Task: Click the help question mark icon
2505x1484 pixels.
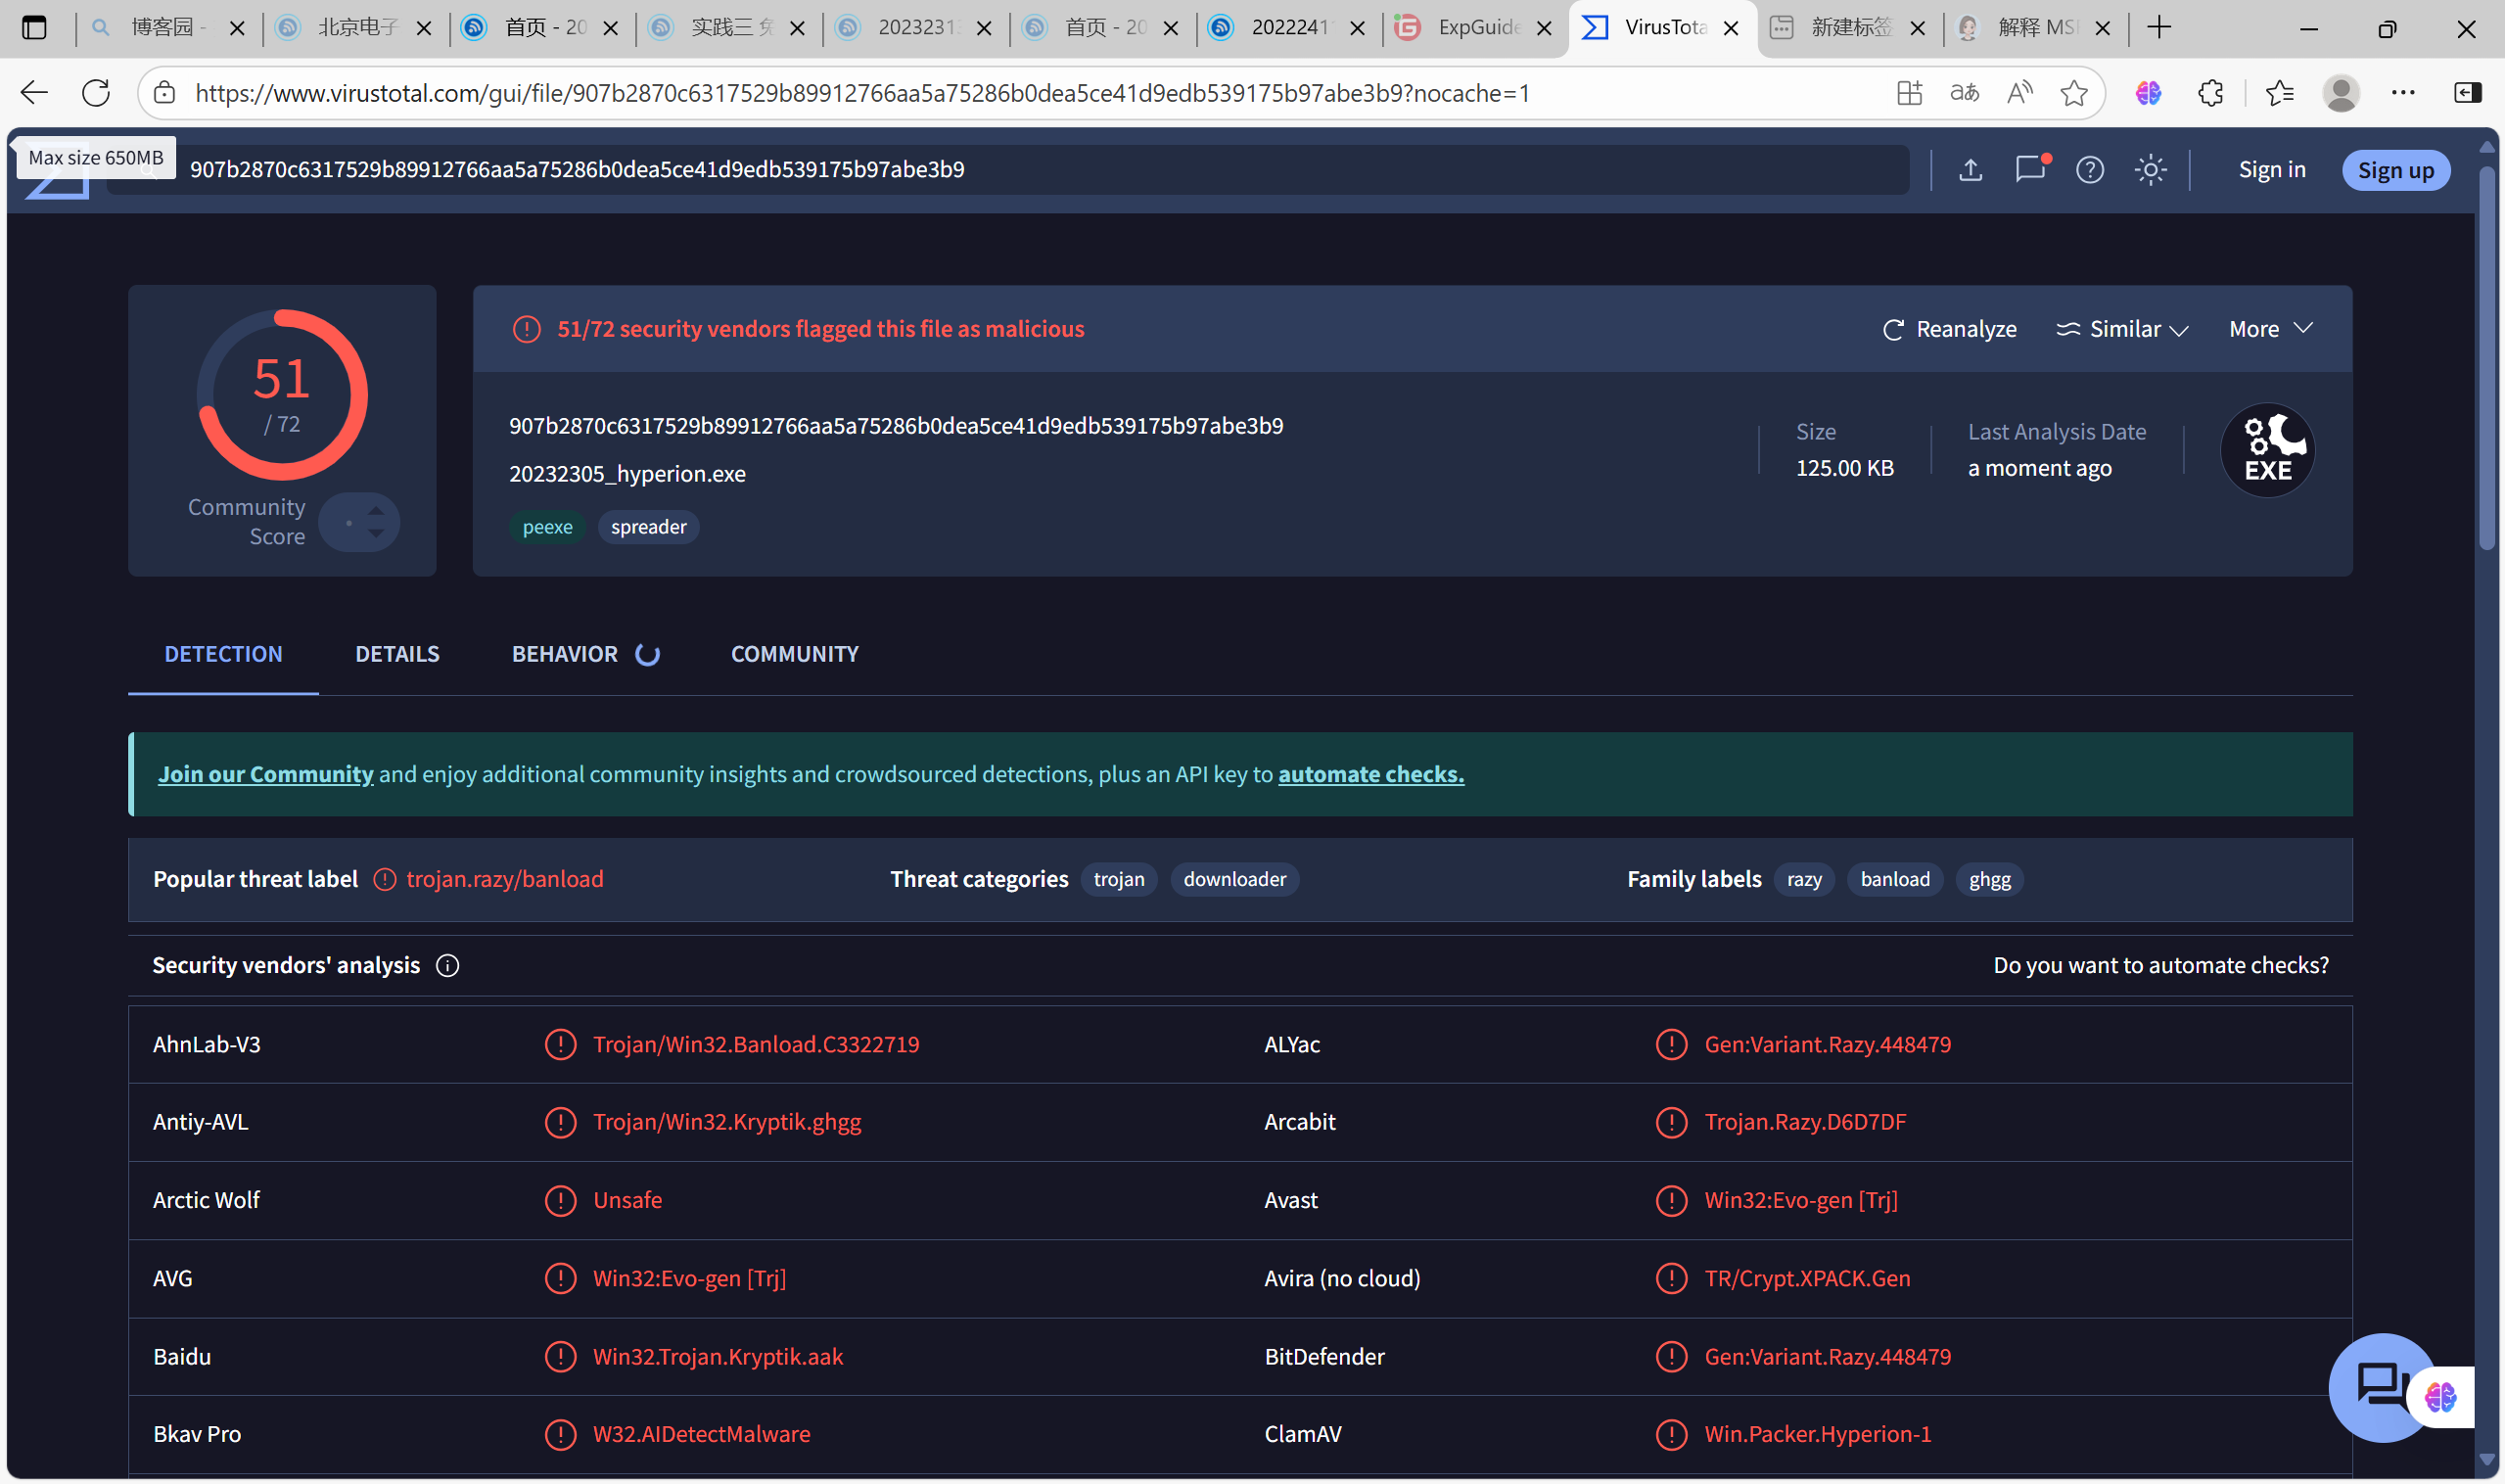Action: pyautogui.click(x=2090, y=170)
